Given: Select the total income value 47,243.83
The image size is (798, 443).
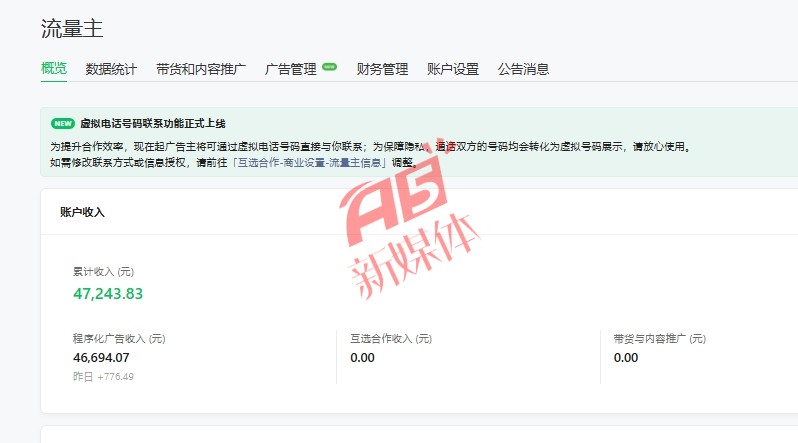Looking at the screenshot, I should click(108, 294).
